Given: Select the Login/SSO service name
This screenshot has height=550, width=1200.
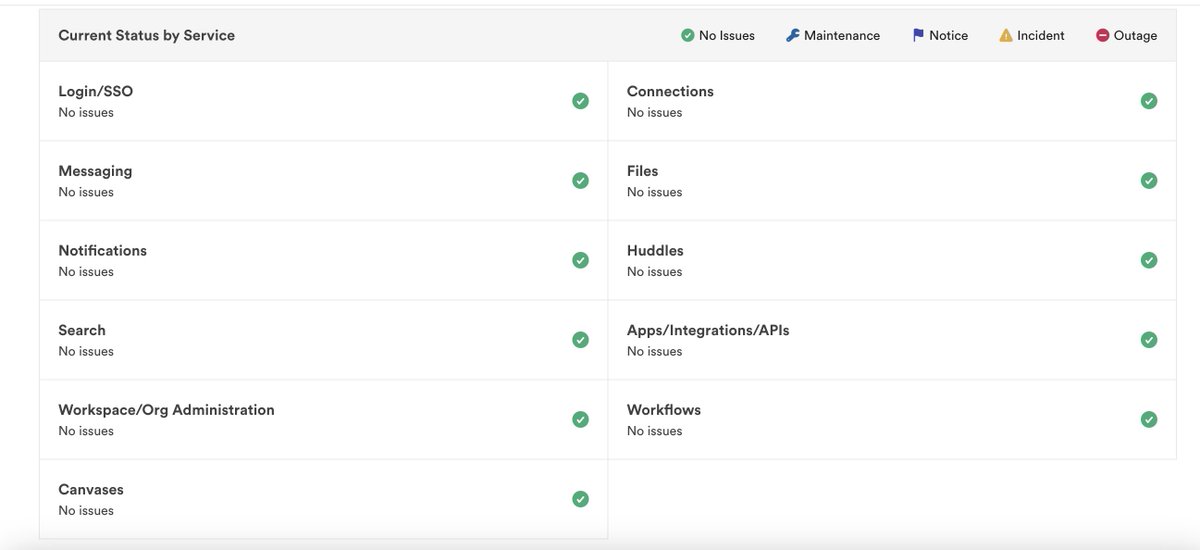Looking at the screenshot, I should tap(96, 91).
